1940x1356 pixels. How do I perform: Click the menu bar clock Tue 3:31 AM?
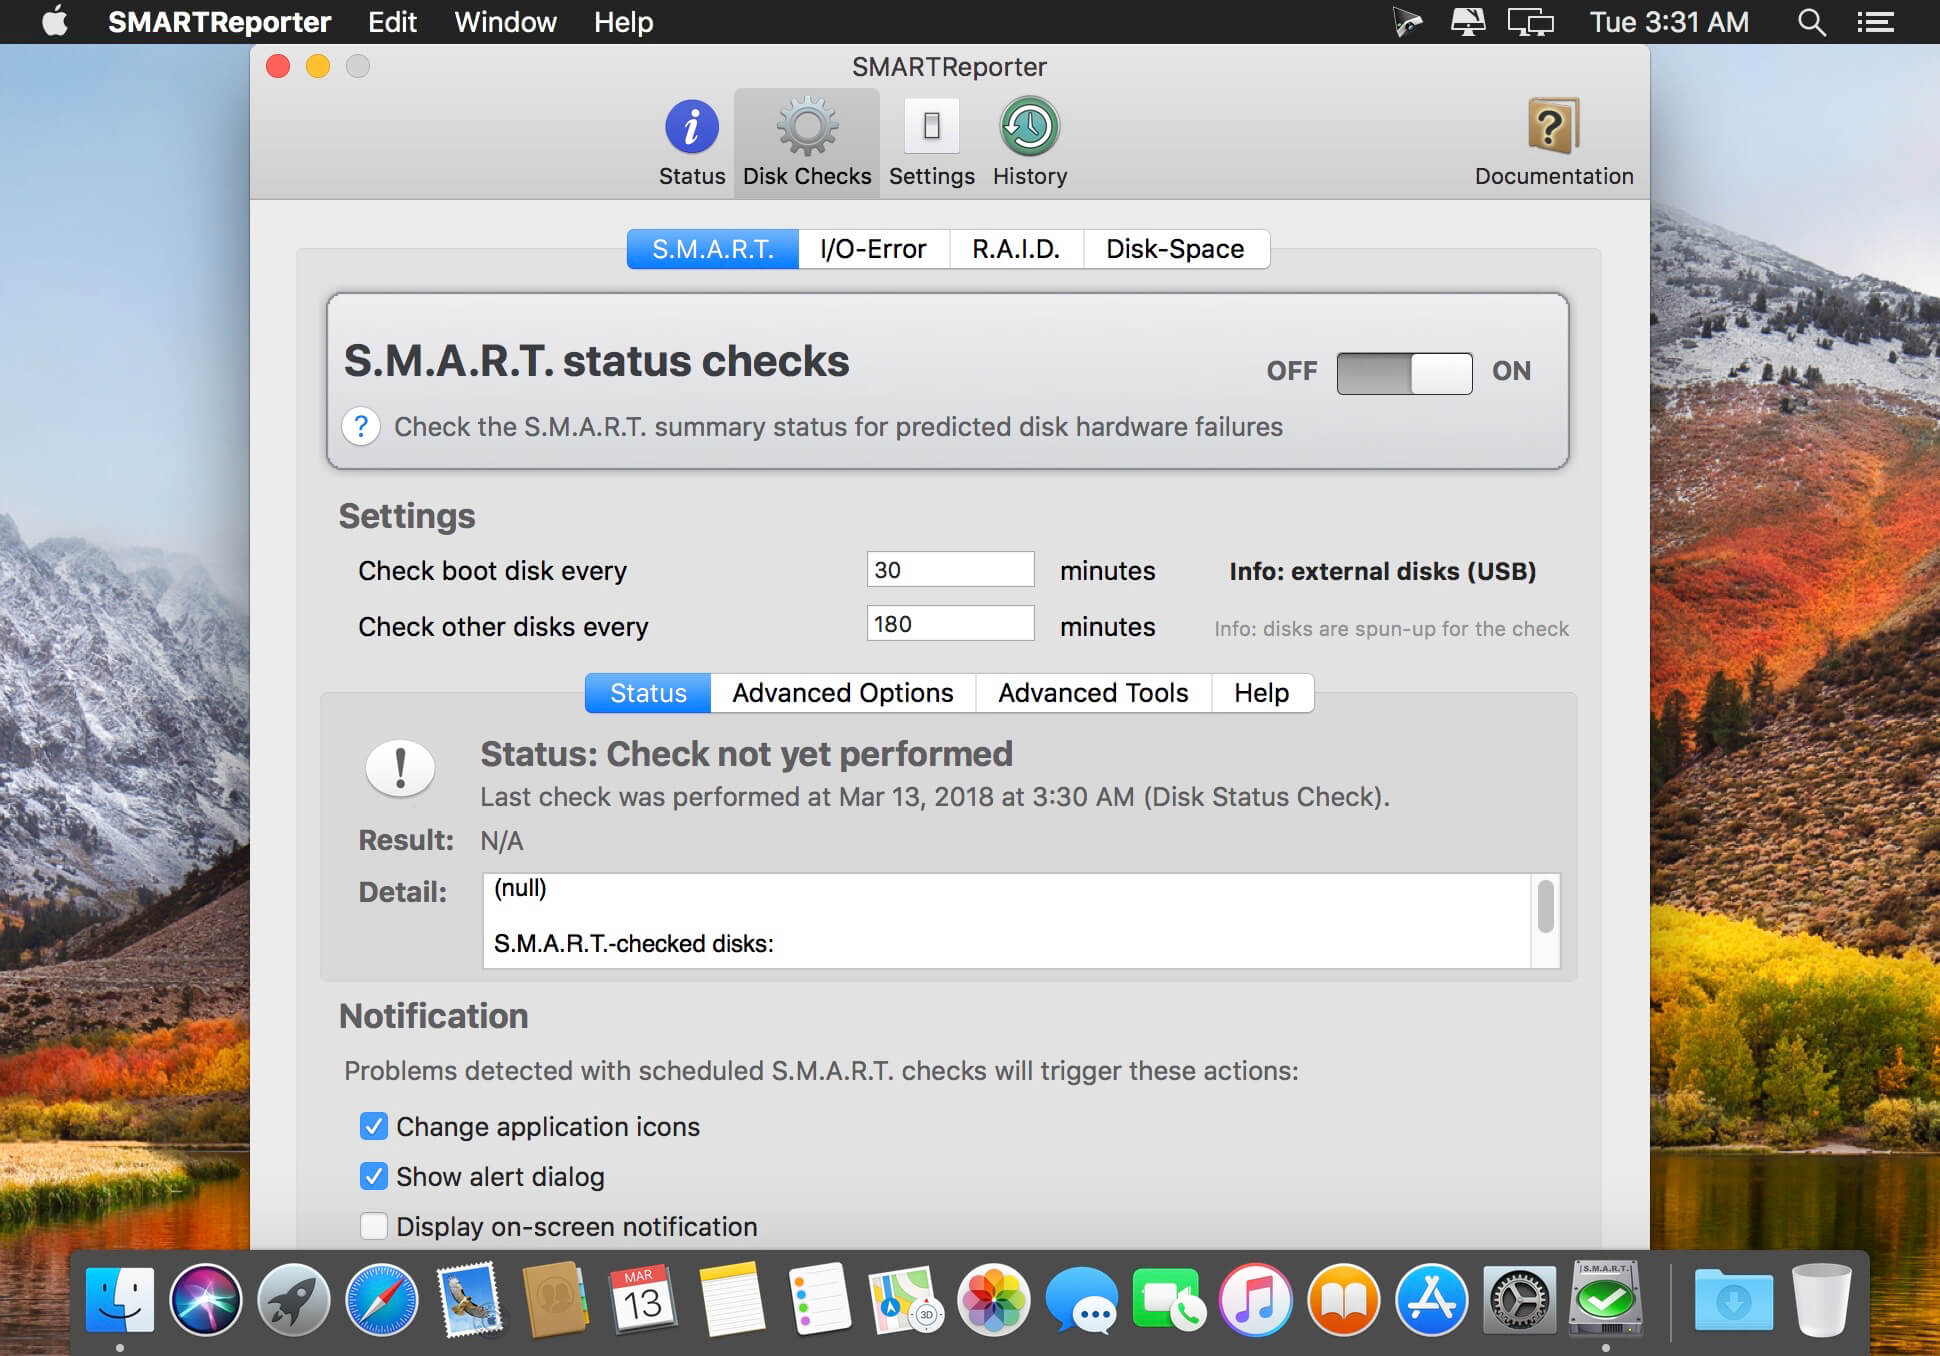pos(1669,22)
